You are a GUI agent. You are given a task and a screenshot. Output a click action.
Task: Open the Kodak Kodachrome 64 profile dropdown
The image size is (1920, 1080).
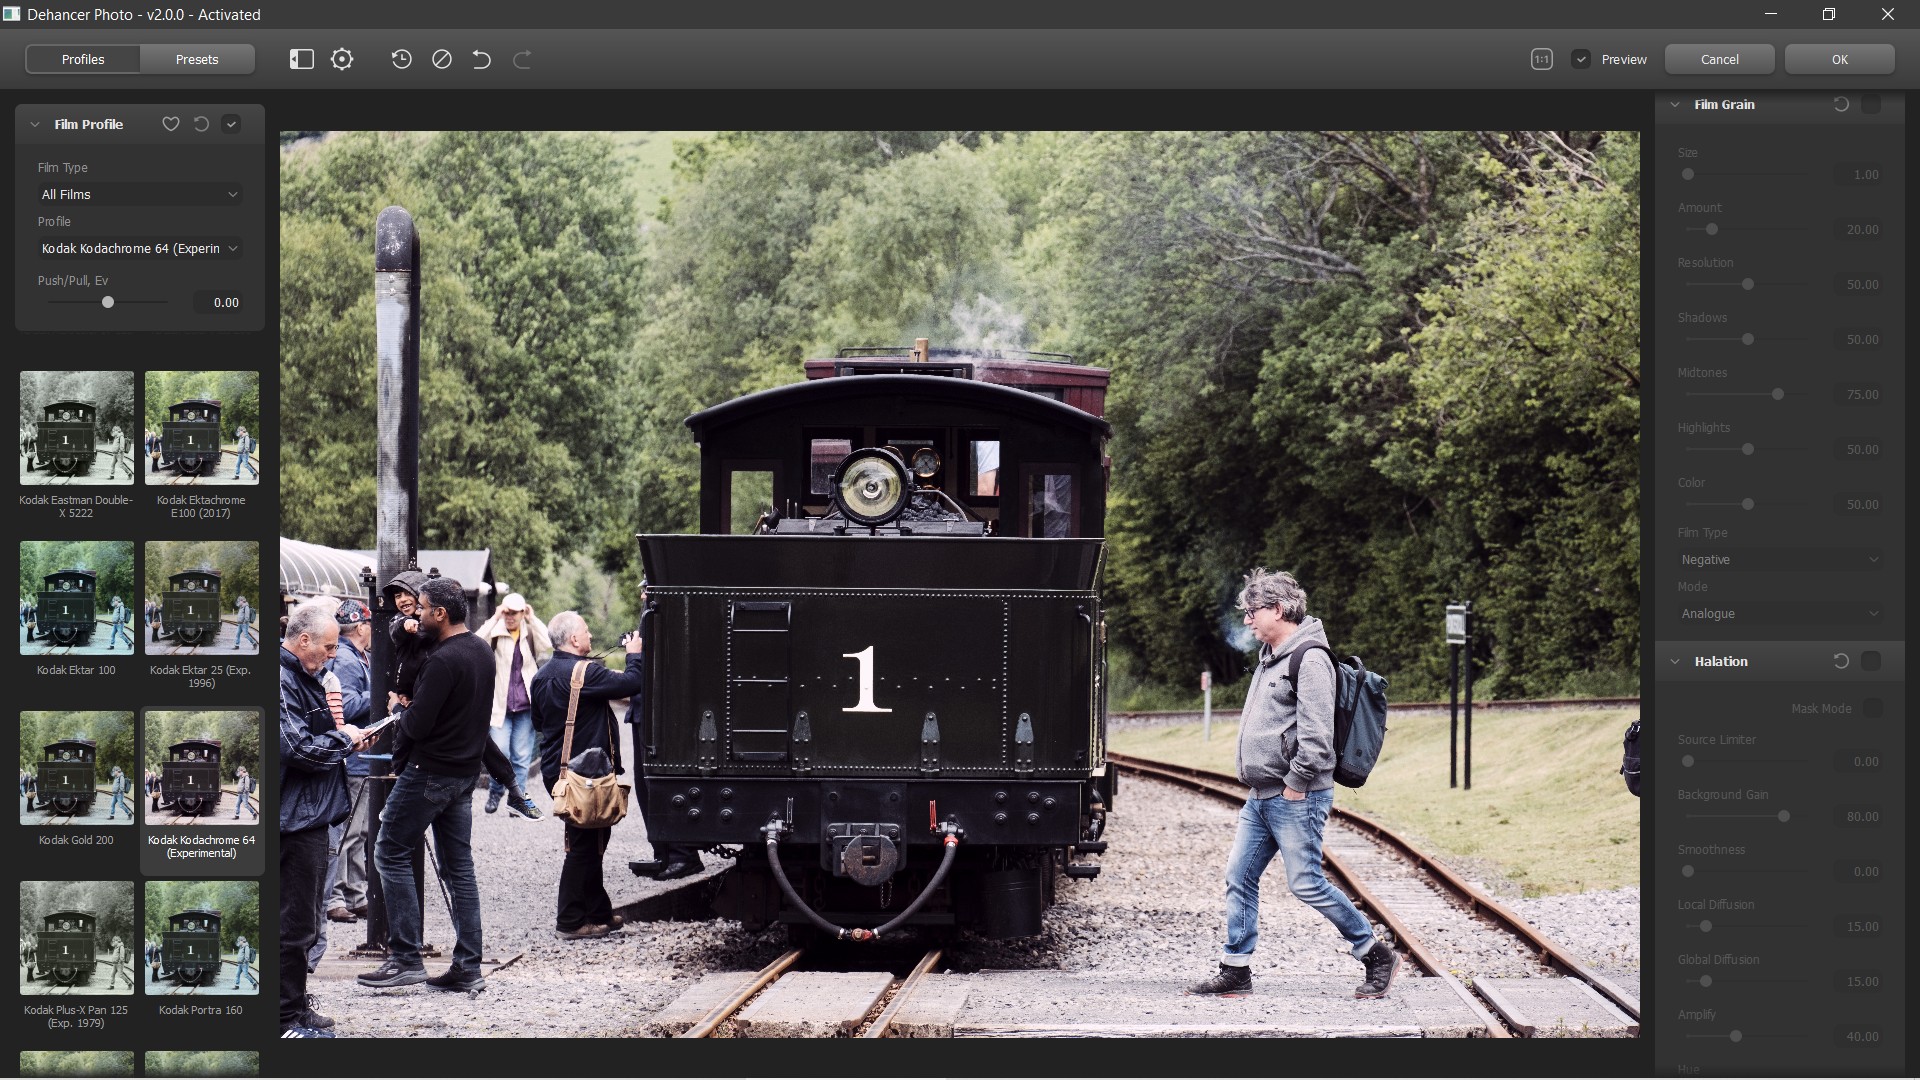click(139, 248)
